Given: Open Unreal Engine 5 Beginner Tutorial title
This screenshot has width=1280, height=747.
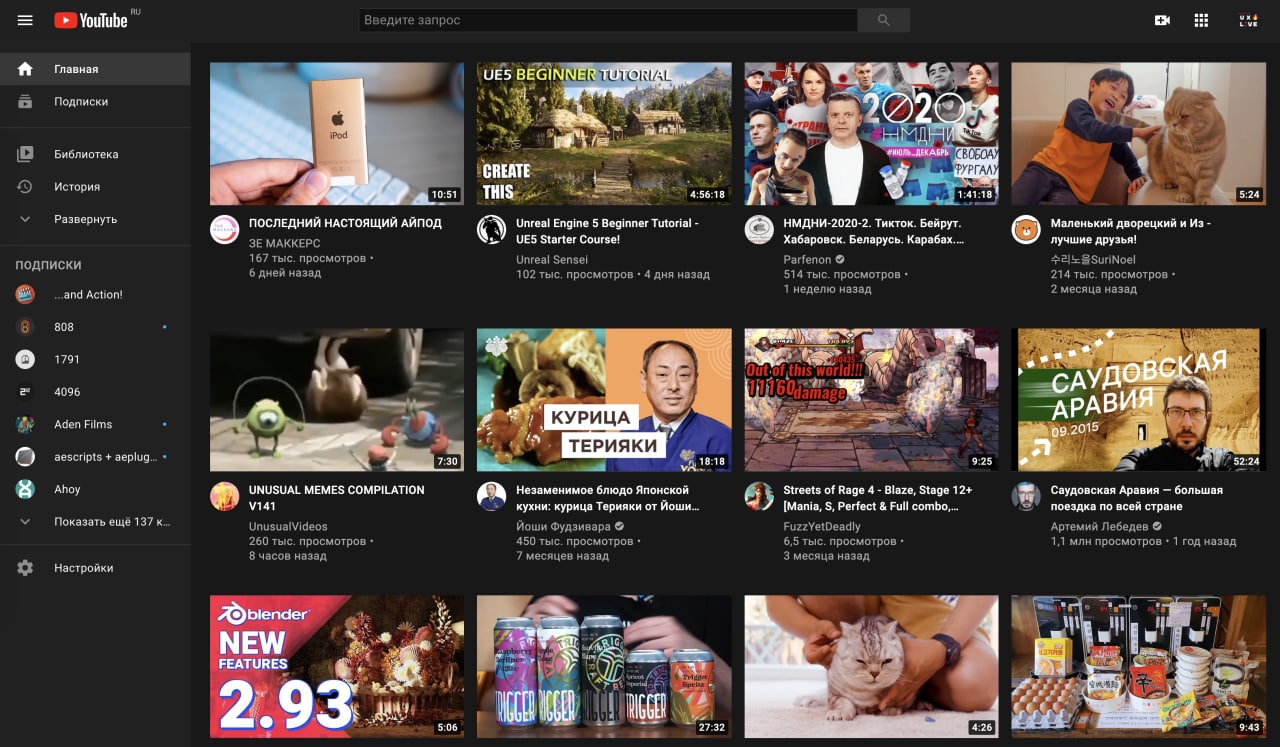Looking at the screenshot, I should coord(607,231).
